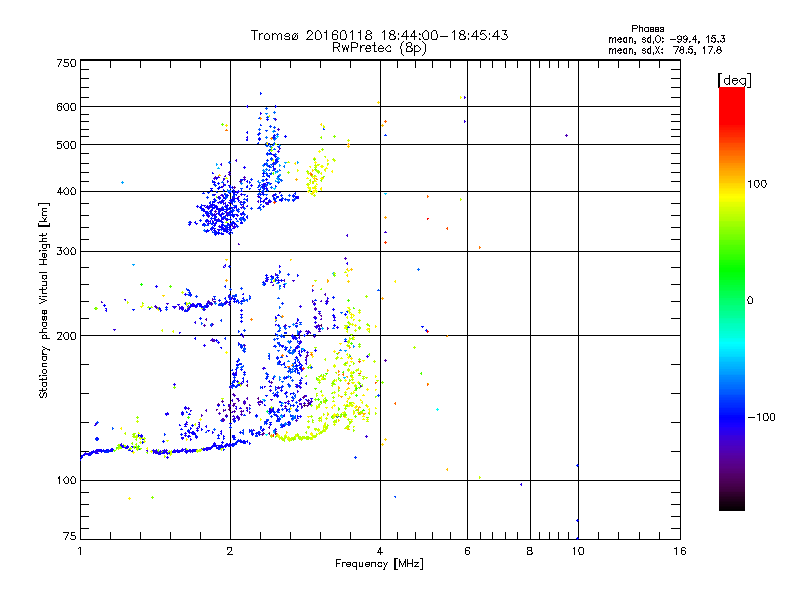
Task: Click 'Stationary phase Virtual Height [km]' y-axis label
Action: click(x=44, y=300)
